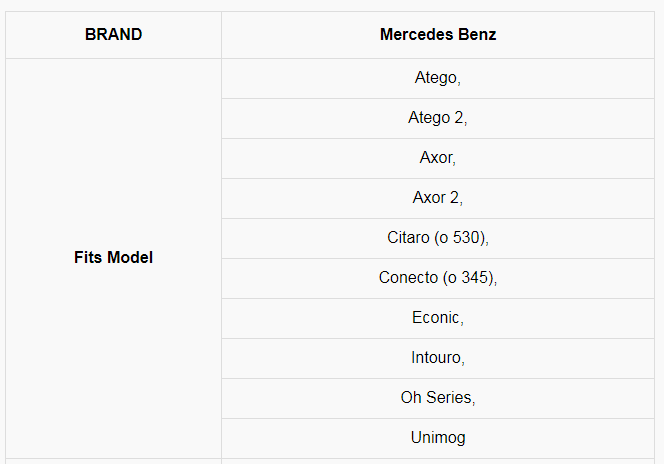Click the word Axor in Axor 2 row
Viewport: 664px width, 464px height.
429,198
